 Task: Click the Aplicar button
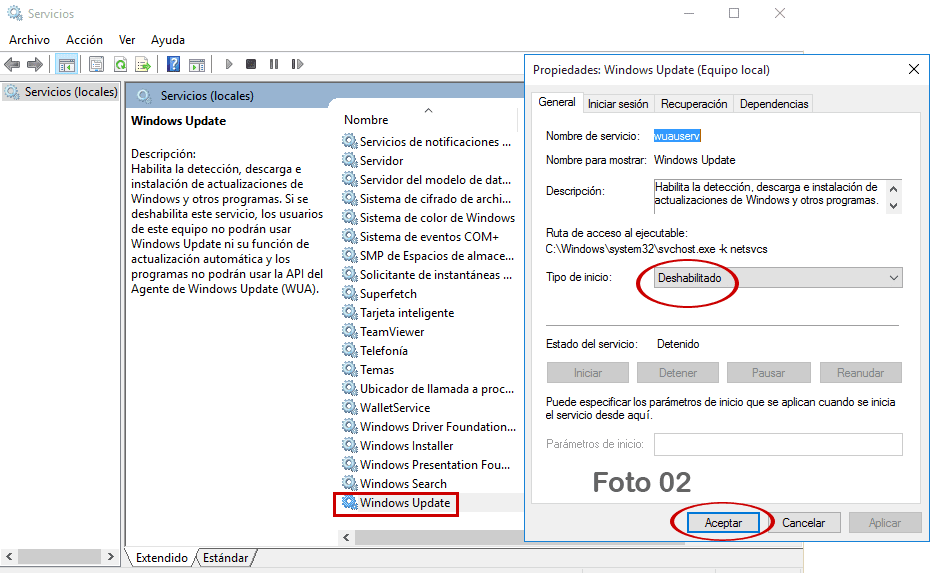click(x=885, y=523)
